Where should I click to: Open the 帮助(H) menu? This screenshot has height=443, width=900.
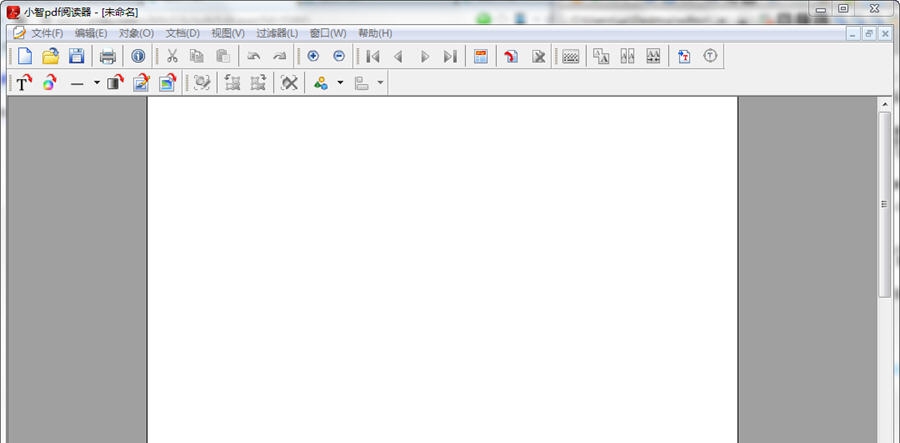point(375,33)
